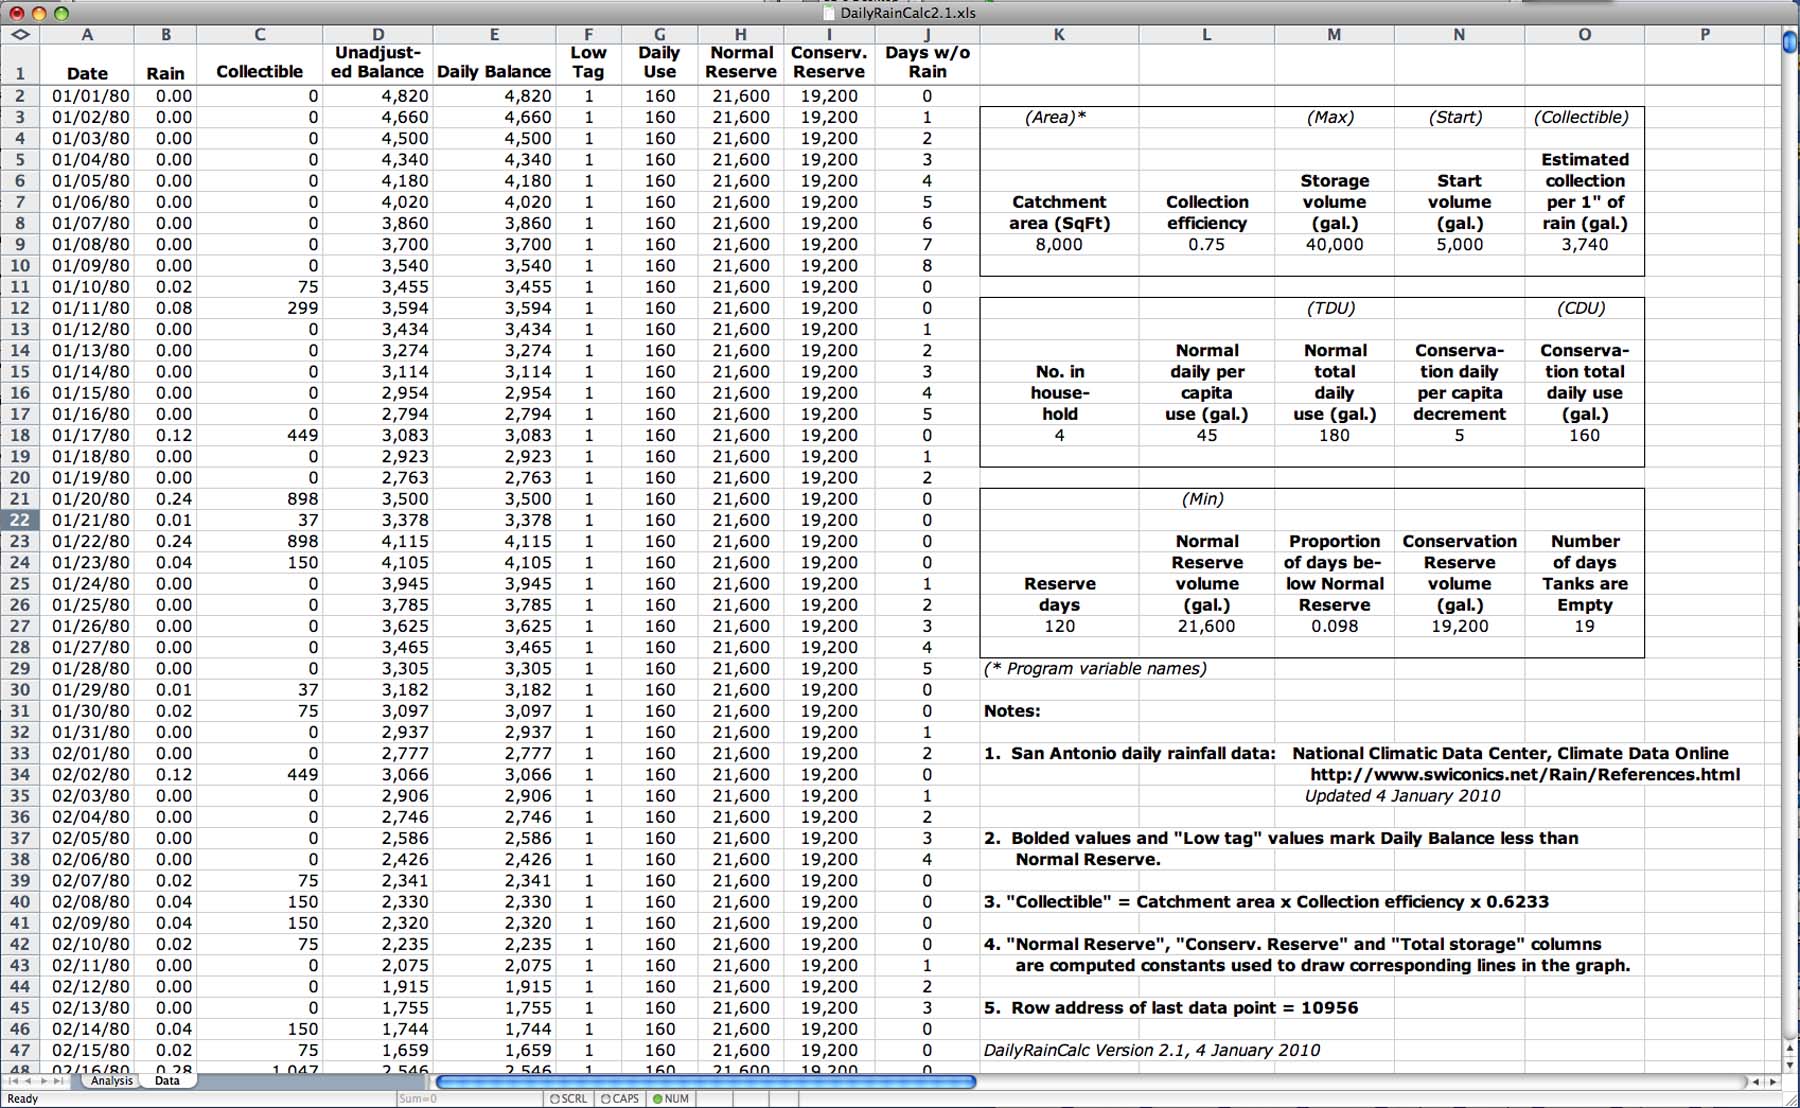Jump to first sheet tab arrow
The height and width of the screenshot is (1108, 1800).
pyautogui.click(x=12, y=1081)
